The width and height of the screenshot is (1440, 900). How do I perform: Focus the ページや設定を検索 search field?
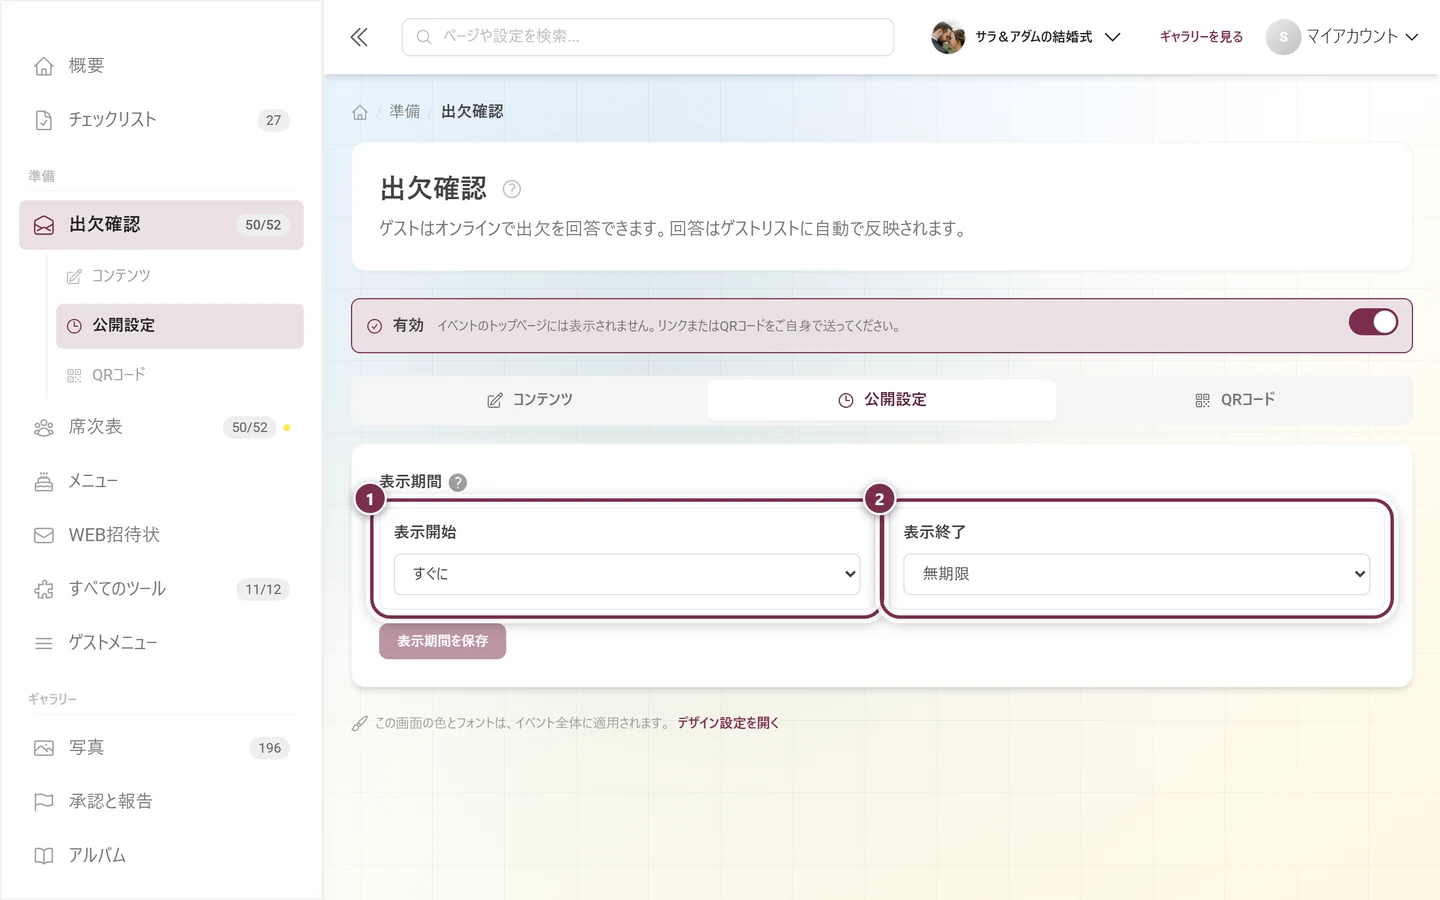pyautogui.click(x=648, y=37)
